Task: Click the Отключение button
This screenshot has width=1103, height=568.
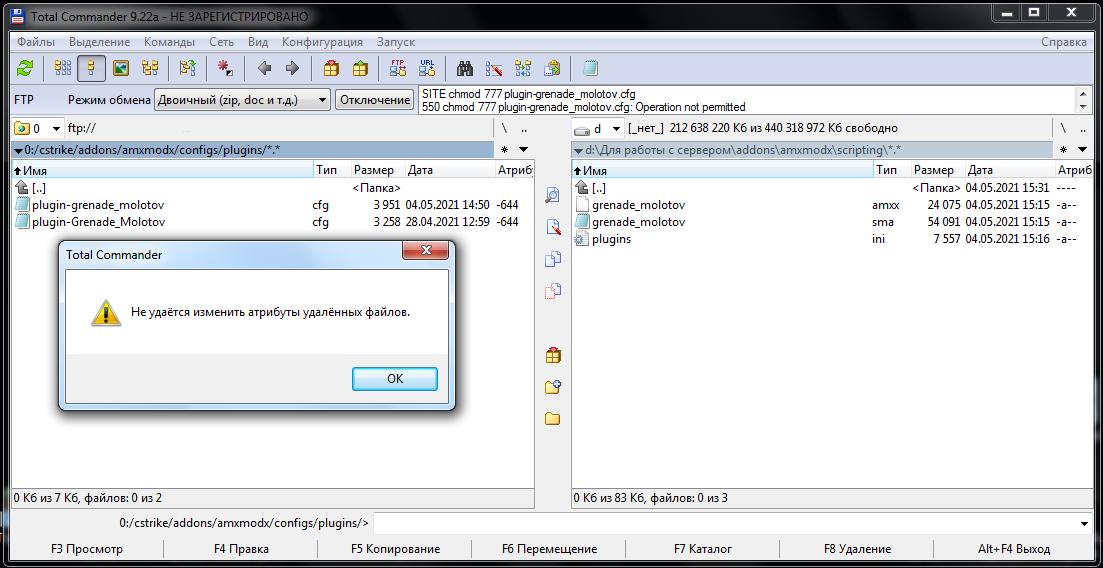Action: point(374,100)
